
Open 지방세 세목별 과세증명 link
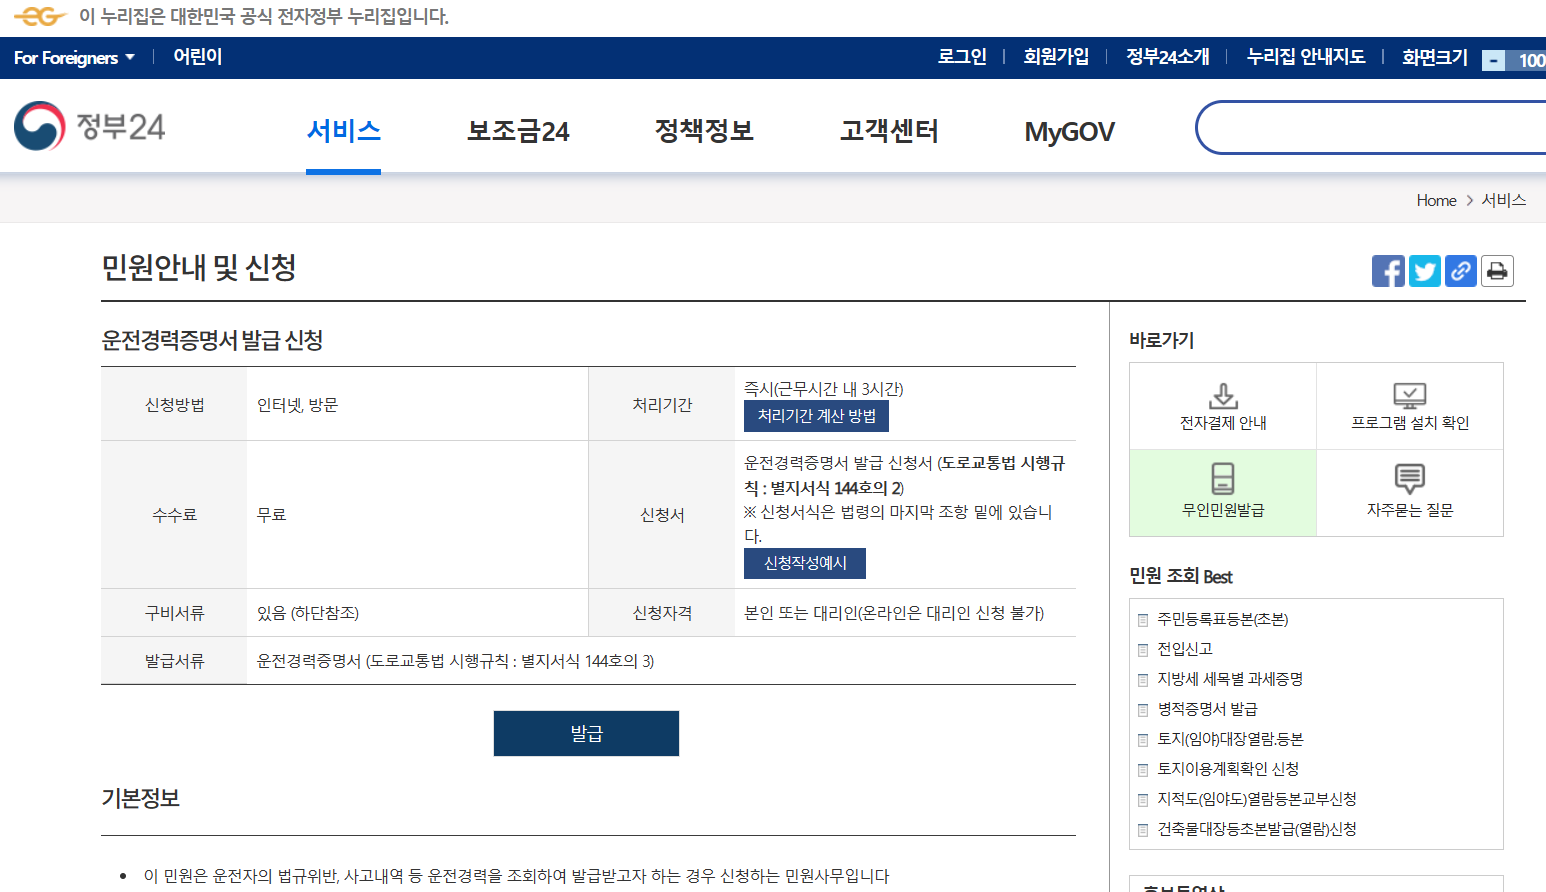[1230, 679]
